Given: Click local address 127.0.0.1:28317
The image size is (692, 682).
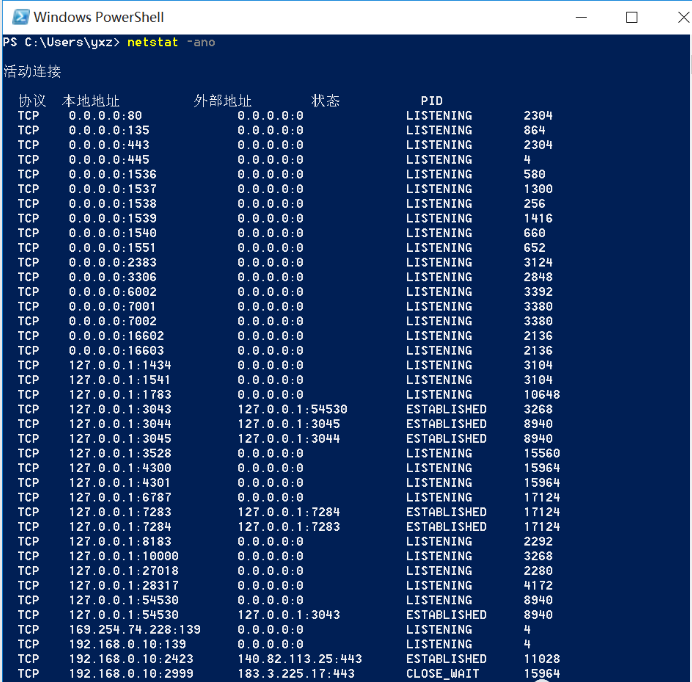Looking at the screenshot, I should (124, 585).
